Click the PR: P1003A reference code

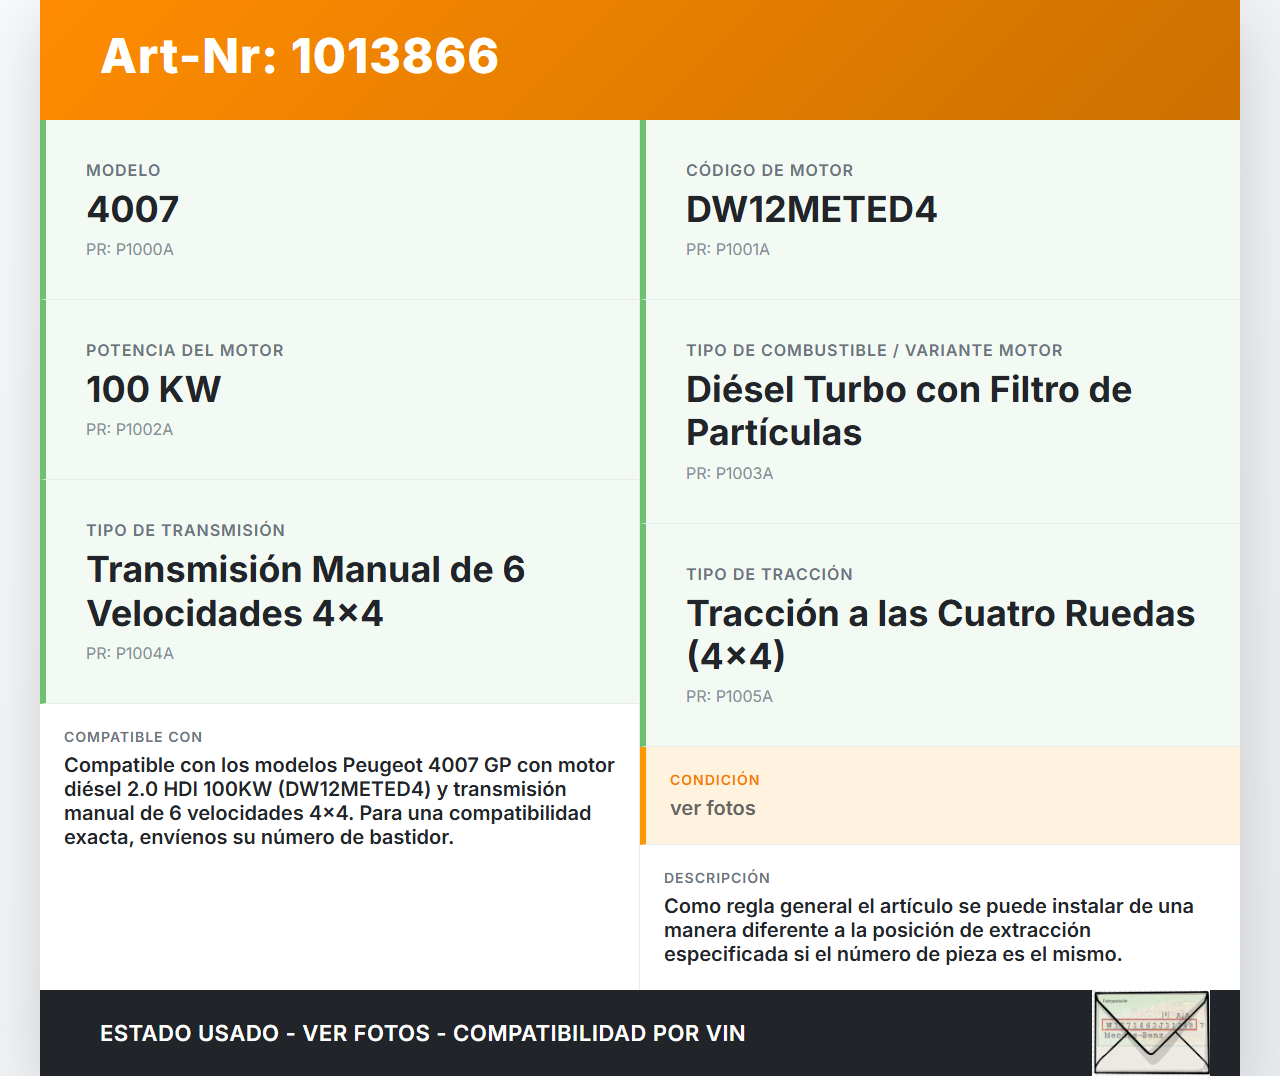729,474
